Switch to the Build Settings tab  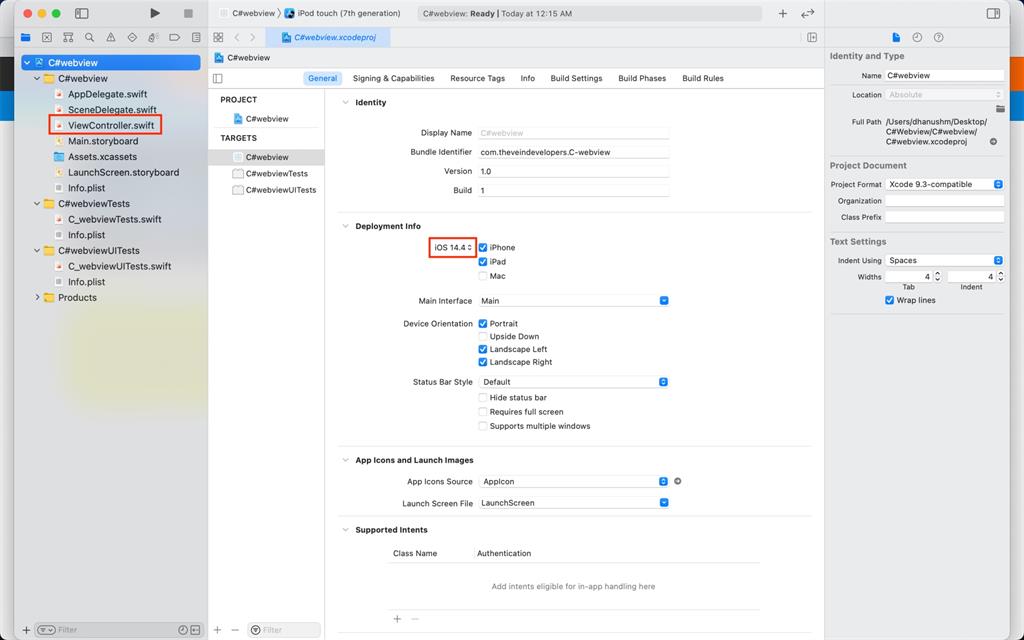click(x=576, y=78)
